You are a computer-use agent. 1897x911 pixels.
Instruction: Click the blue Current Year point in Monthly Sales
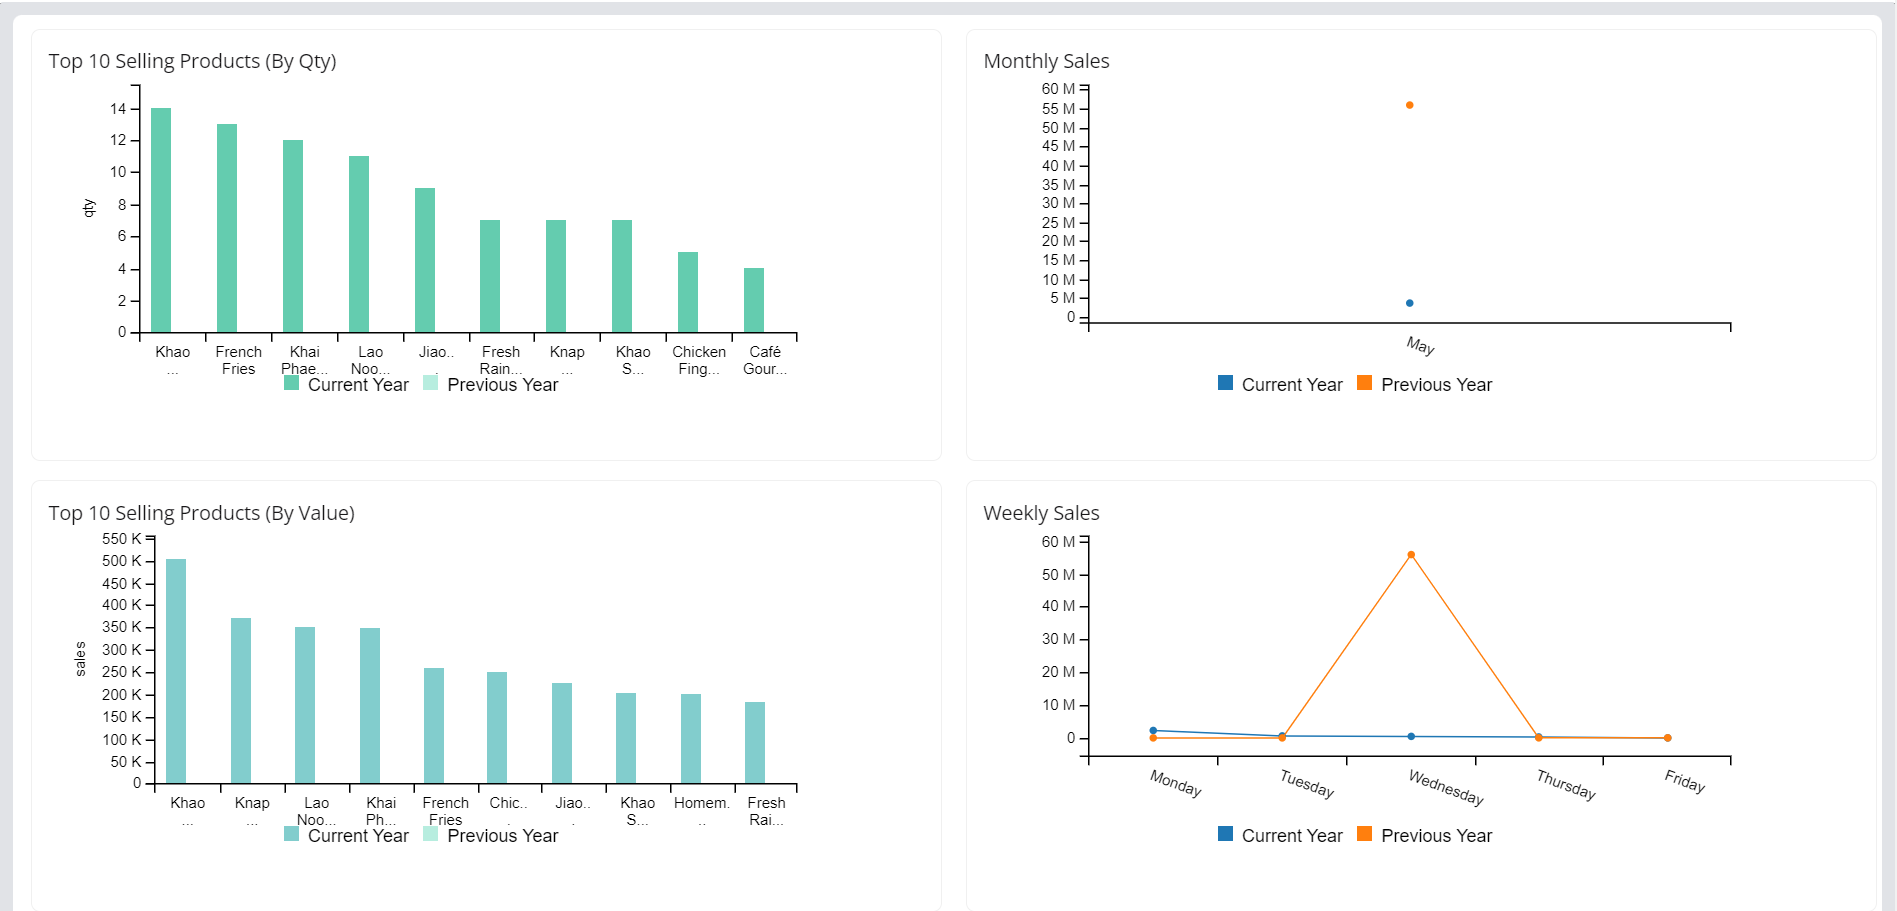click(1409, 303)
